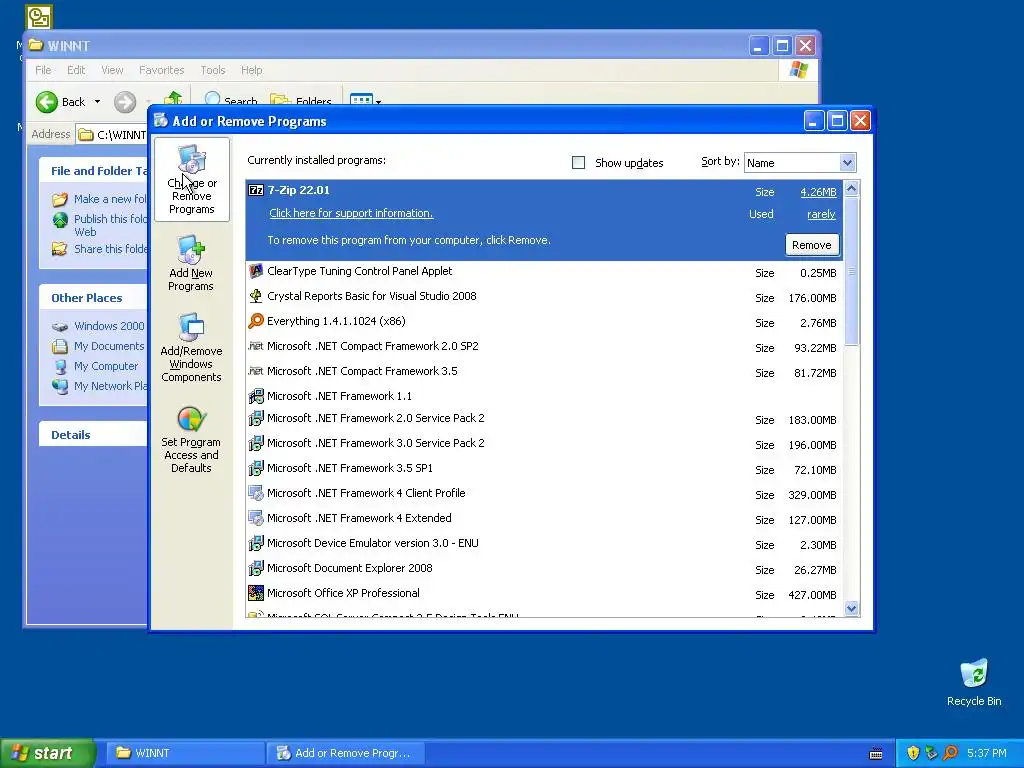
Task: Click .NET Framework 3.5 SP1 icon
Action: 256,468
